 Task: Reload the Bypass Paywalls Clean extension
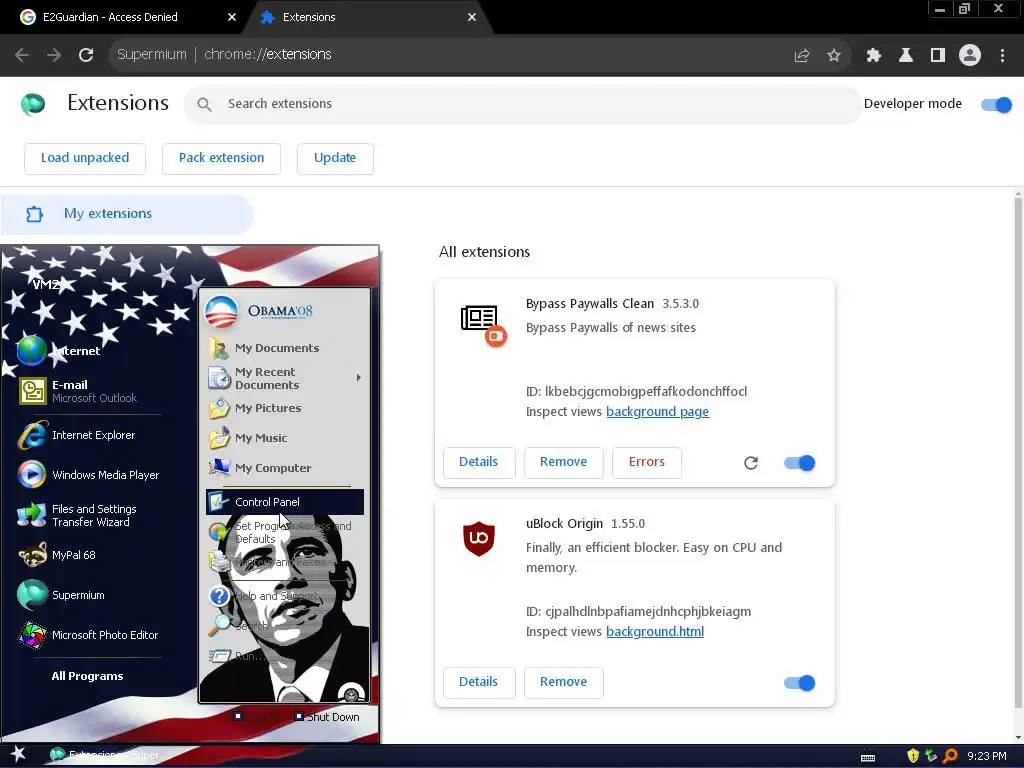(751, 463)
